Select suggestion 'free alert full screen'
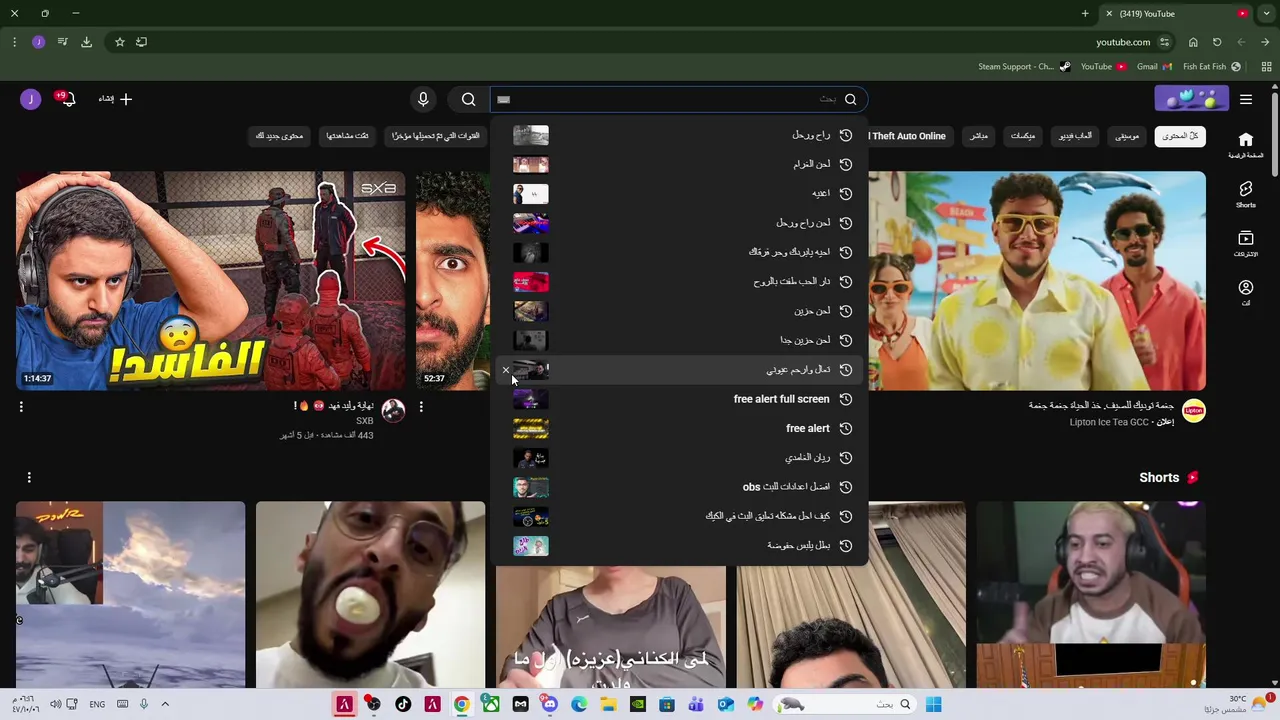The width and height of the screenshot is (1280, 720). tap(680, 399)
